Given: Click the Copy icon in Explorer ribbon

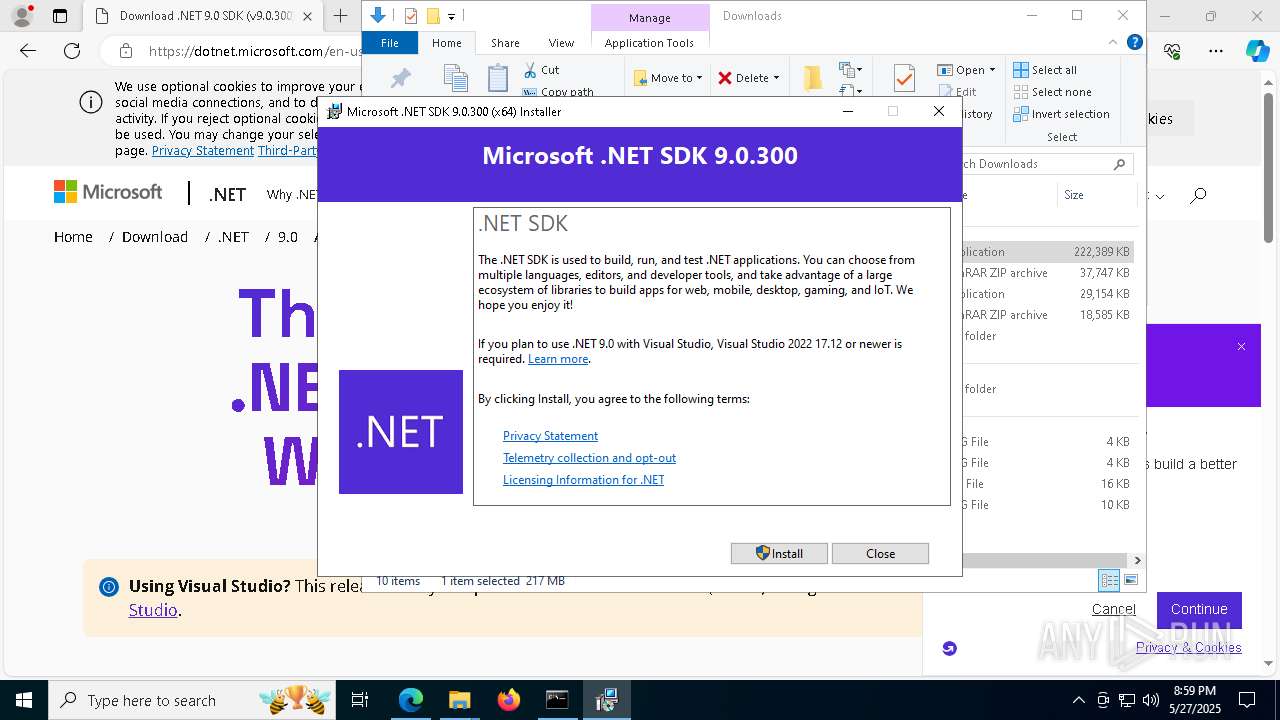Looking at the screenshot, I should 456,78.
